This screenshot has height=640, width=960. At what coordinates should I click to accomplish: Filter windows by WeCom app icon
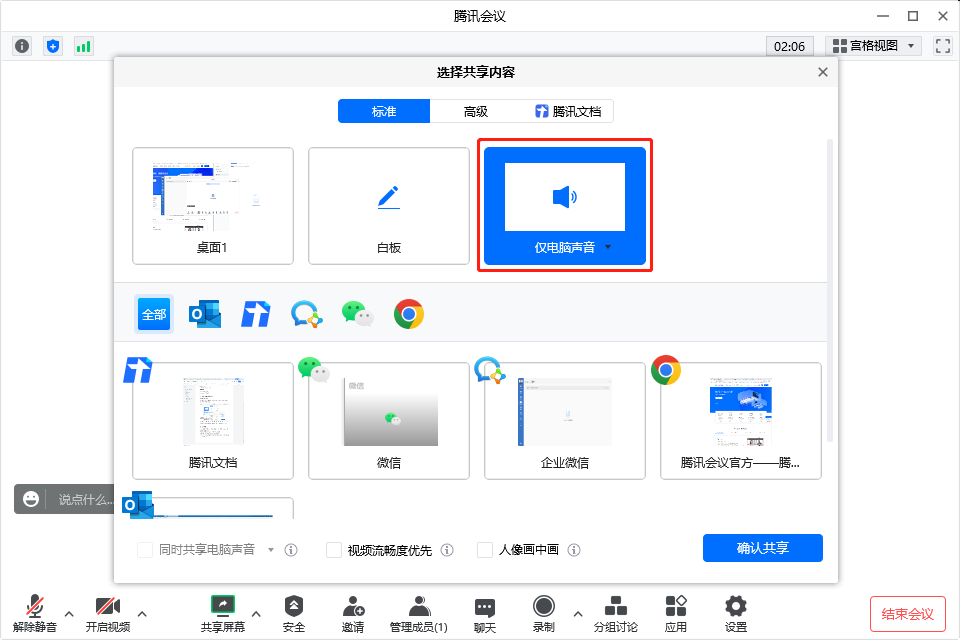306,314
